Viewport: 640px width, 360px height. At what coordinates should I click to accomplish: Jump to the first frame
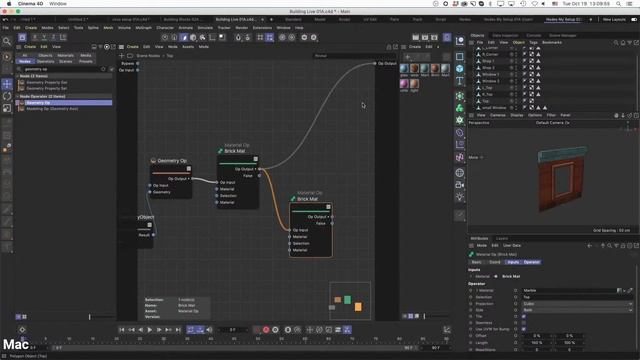(122, 330)
